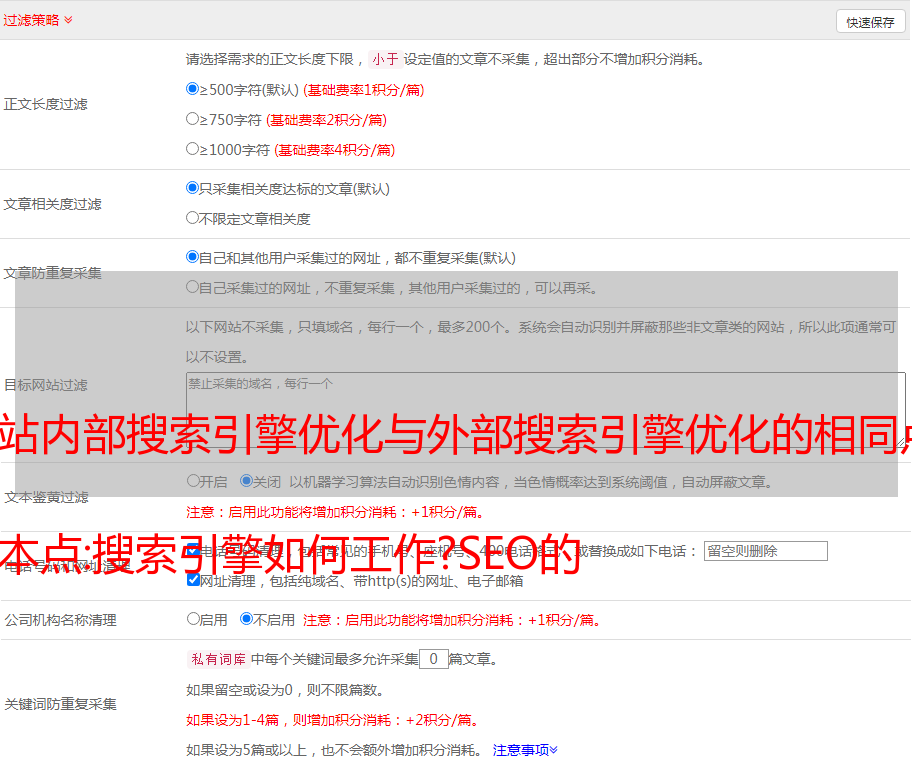The height and width of the screenshot is (768, 912).
Task: Click the 快速保存 button
Action: [870, 22]
